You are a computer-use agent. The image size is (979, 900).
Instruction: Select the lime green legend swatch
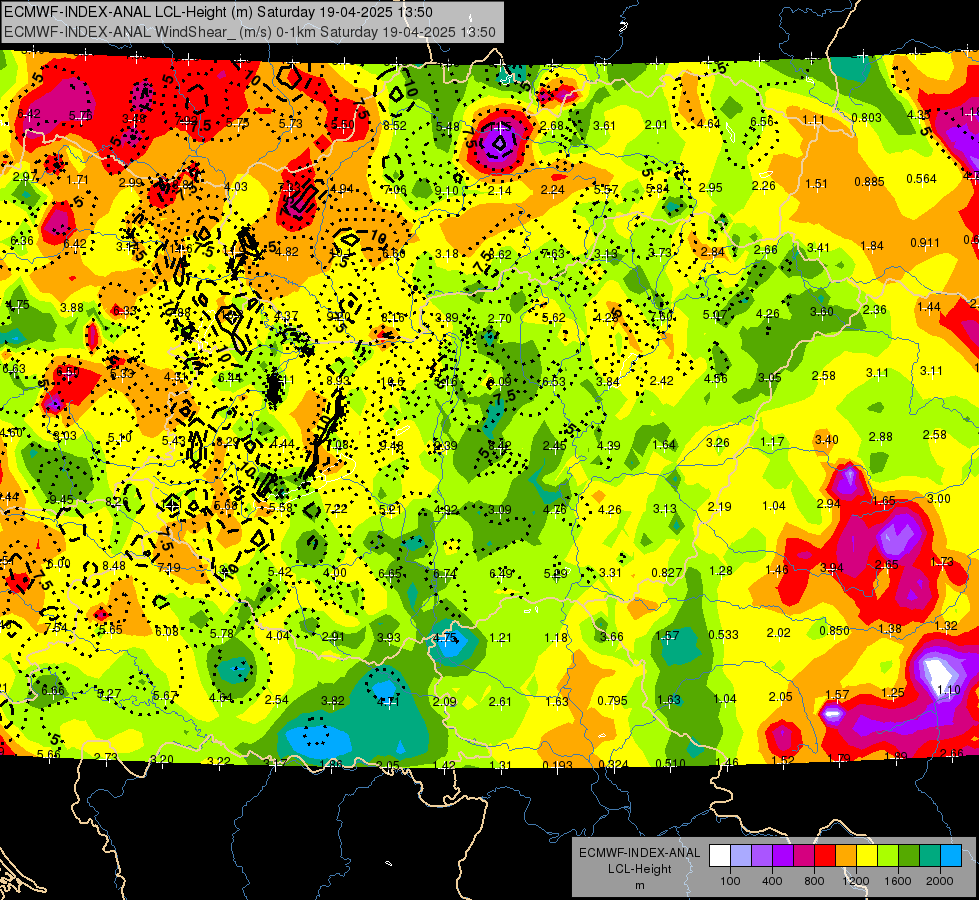click(887, 856)
